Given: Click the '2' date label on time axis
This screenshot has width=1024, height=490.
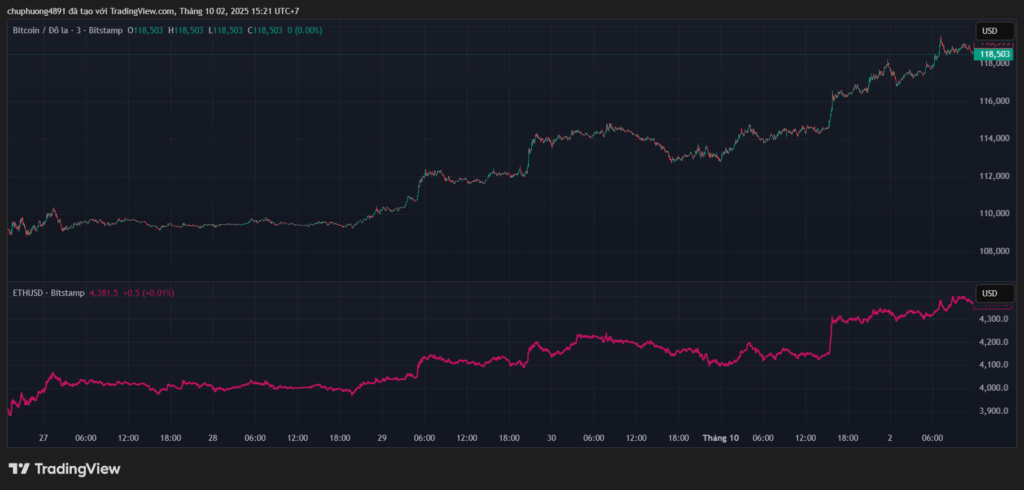Looking at the screenshot, I should point(890,437).
